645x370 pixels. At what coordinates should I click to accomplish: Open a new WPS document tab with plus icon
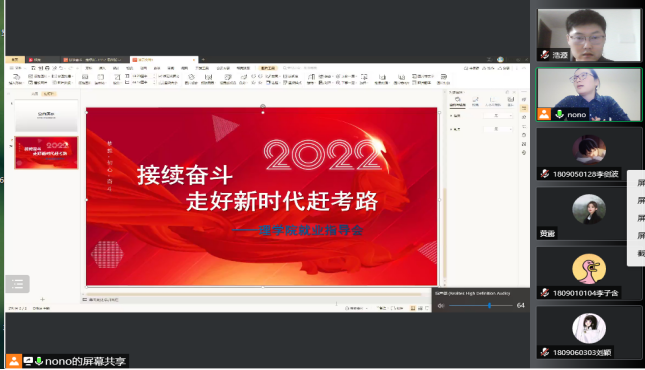[203, 60]
